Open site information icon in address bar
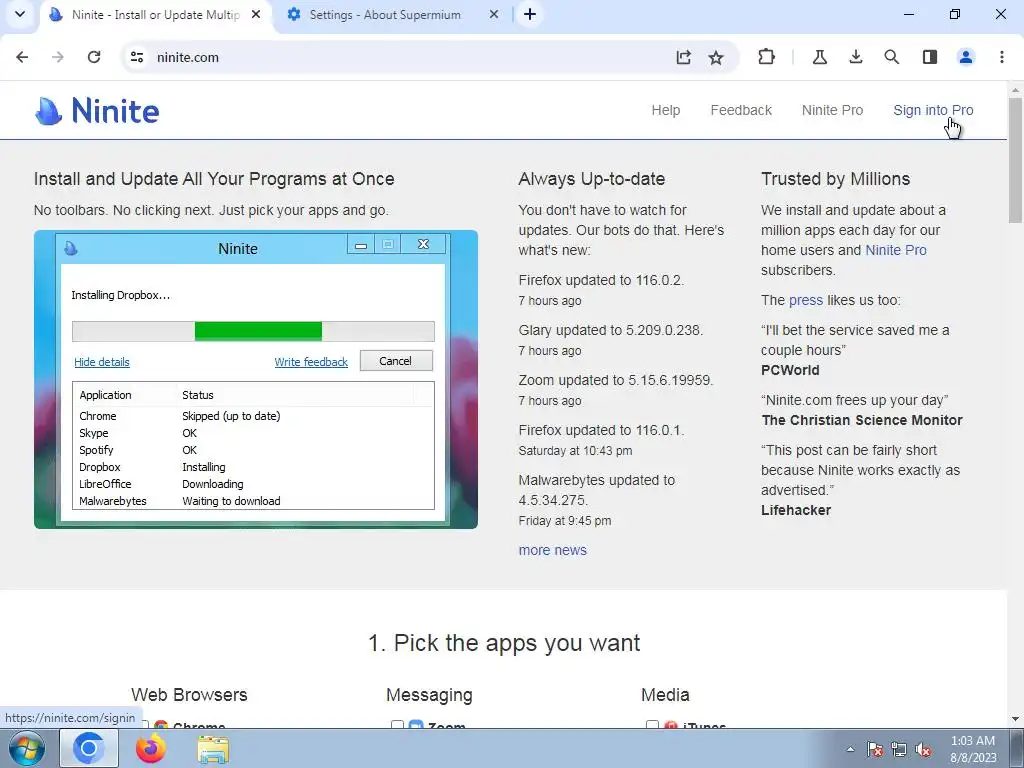The image size is (1024, 768). [137, 57]
